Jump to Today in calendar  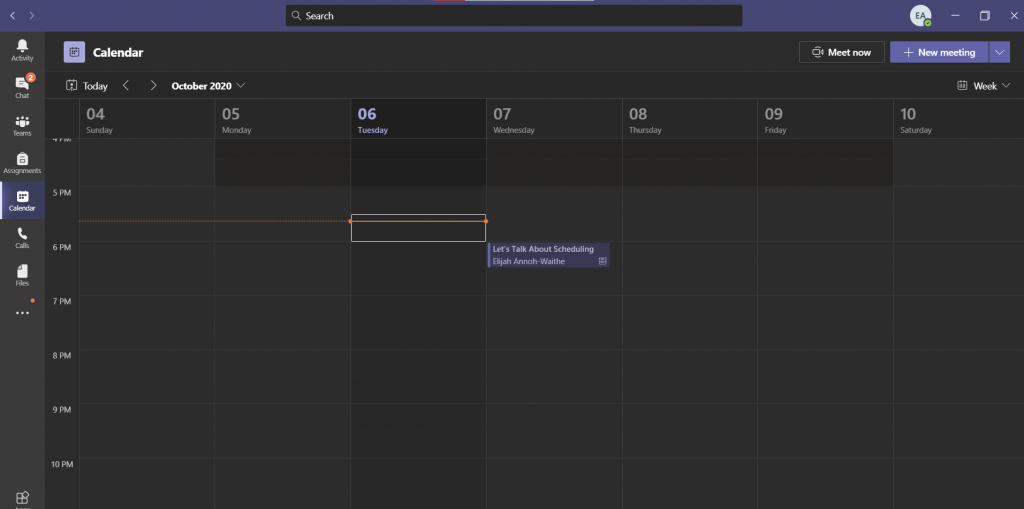point(87,86)
